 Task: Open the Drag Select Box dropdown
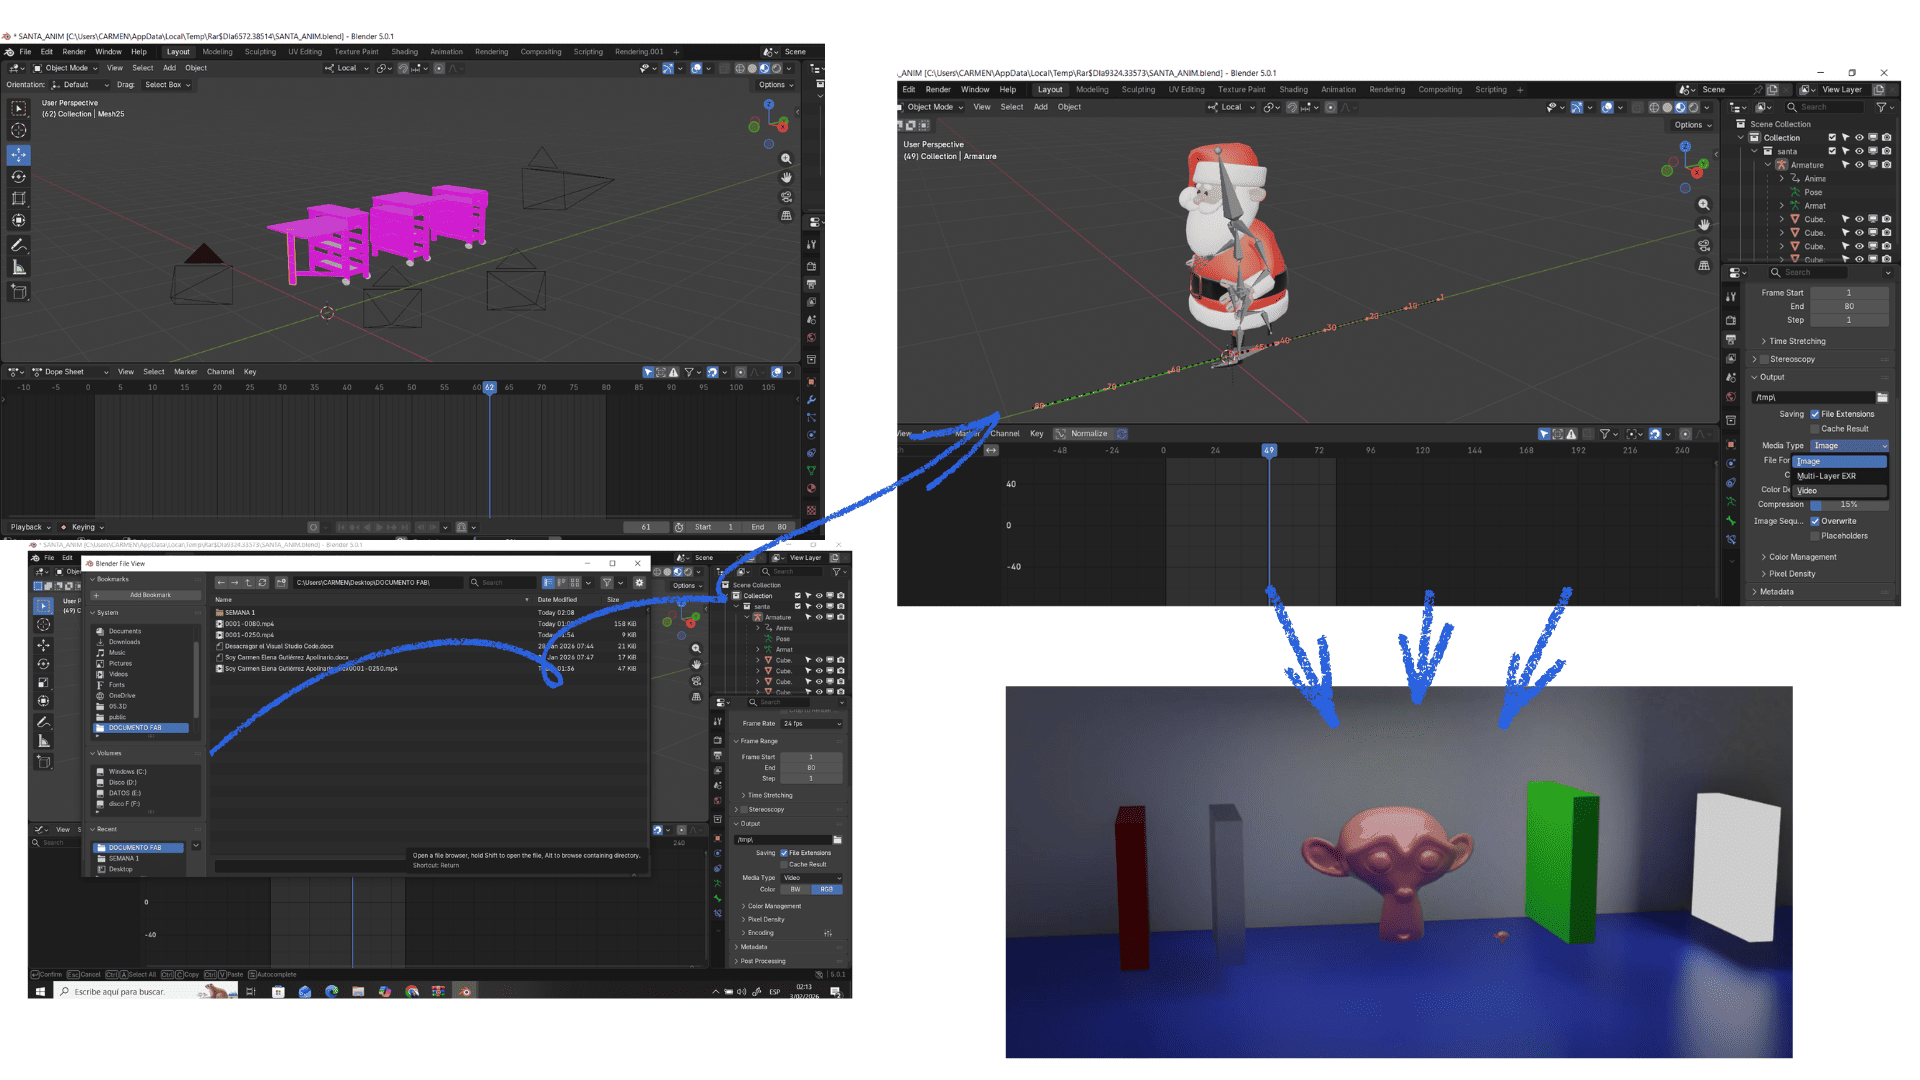[167, 85]
